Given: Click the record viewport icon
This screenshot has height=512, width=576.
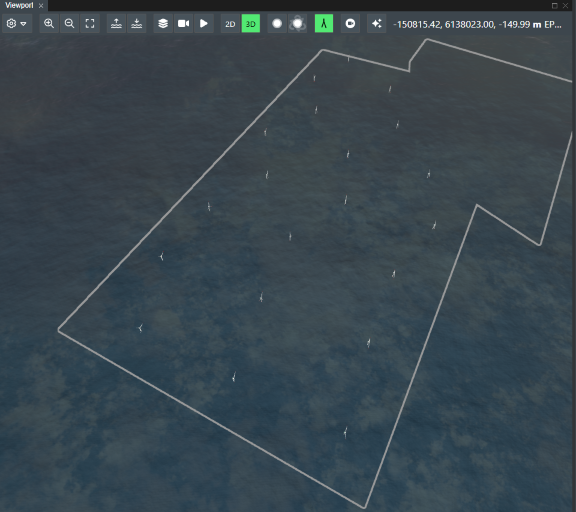Looking at the screenshot, I should pos(350,24).
